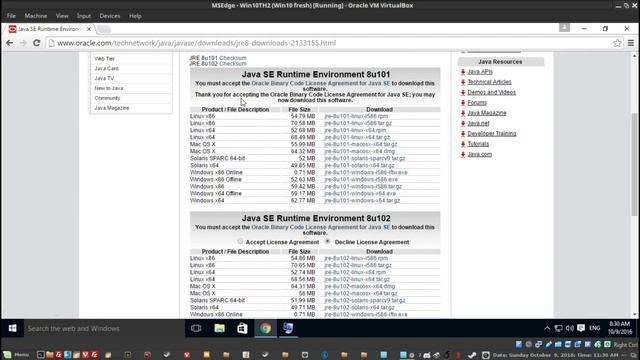Open the guest taskbar clock showing 8:30 AM
Image resolution: width=640 pixels, height=360 pixels.
click(620, 328)
